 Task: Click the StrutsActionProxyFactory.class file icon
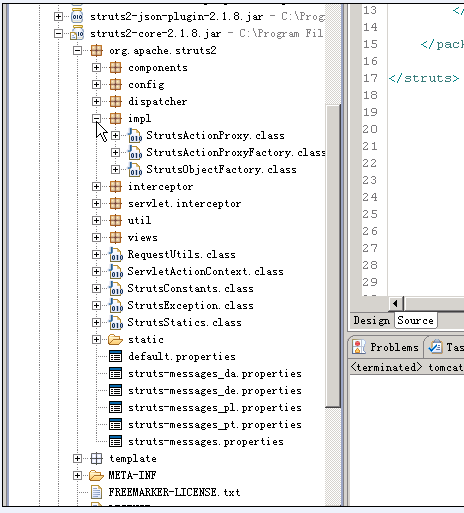coord(135,152)
